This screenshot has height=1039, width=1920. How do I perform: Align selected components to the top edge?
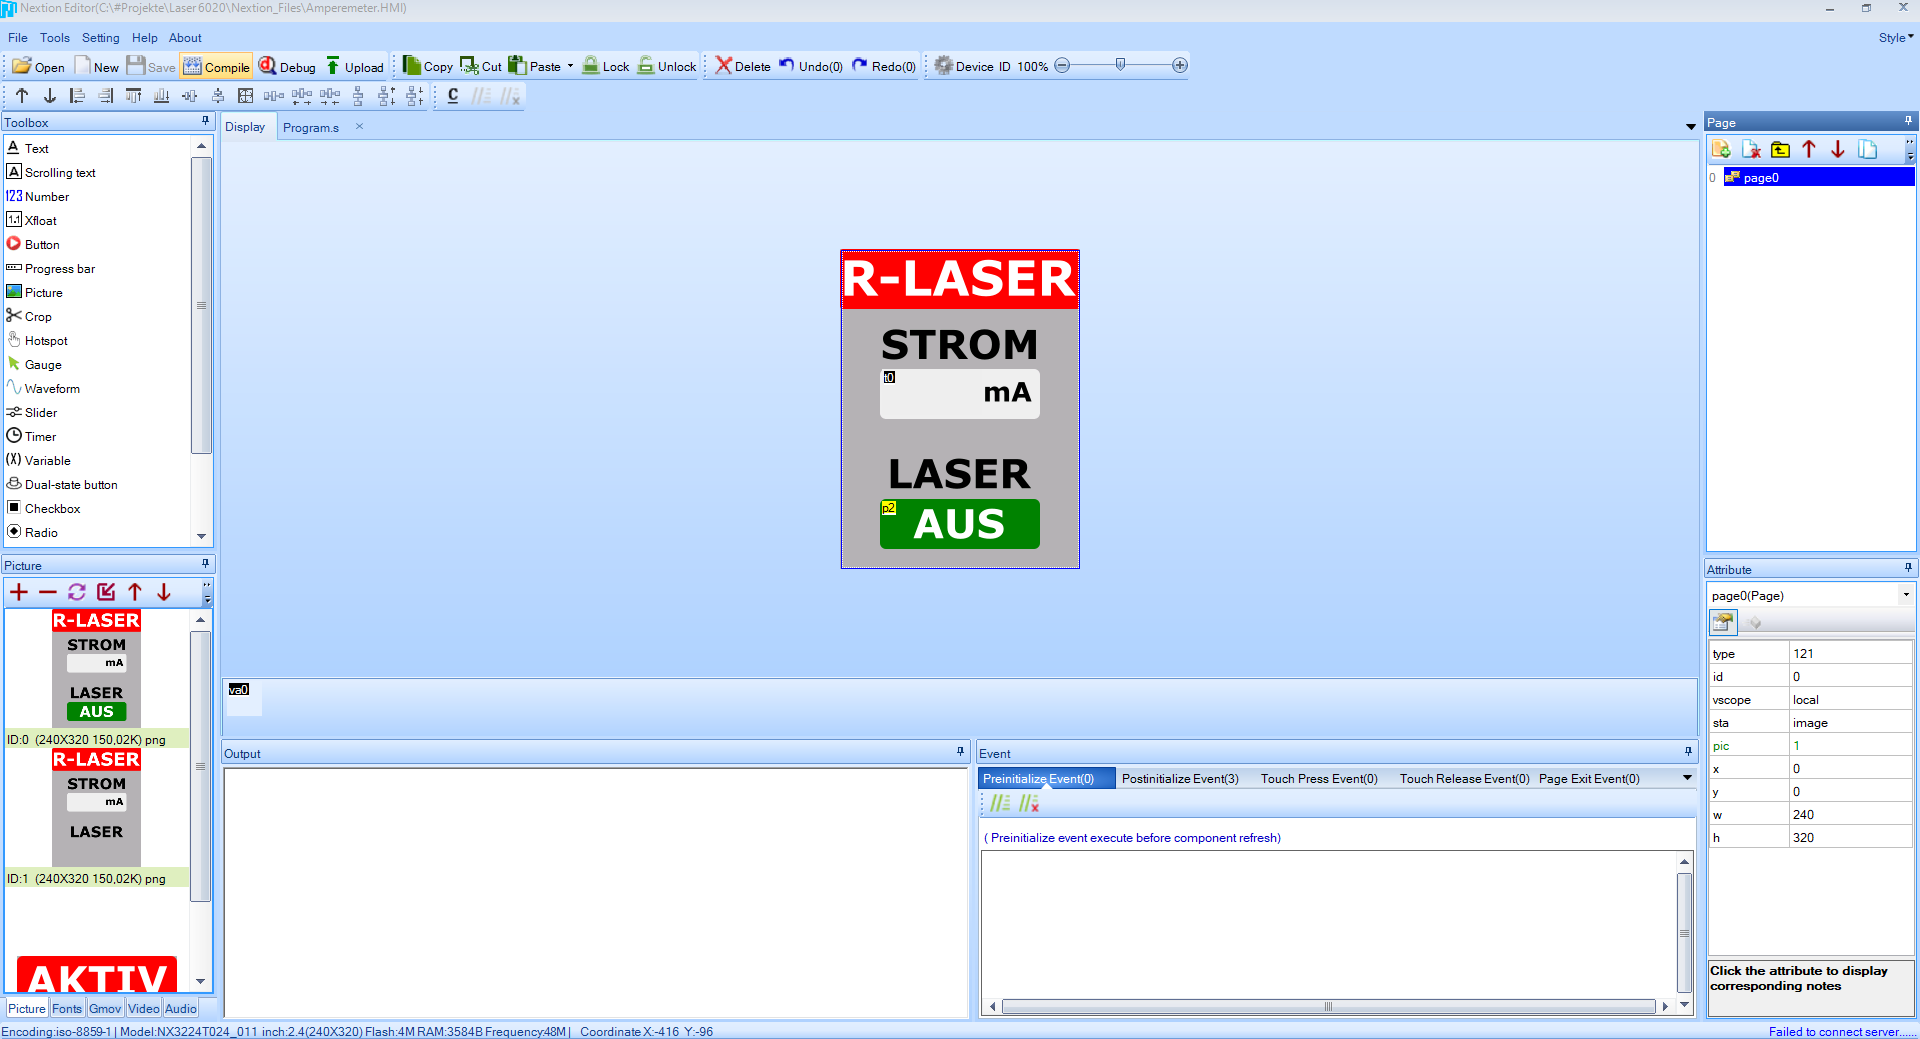click(x=133, y=96)
